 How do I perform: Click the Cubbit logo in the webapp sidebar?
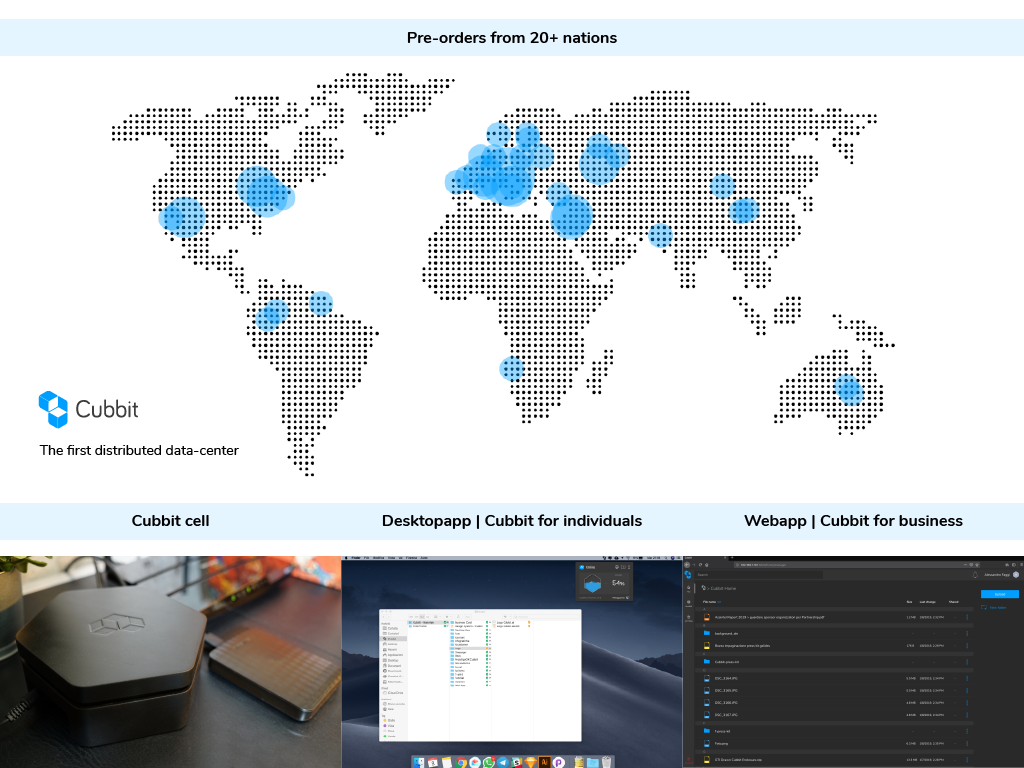tap(688, 575)
